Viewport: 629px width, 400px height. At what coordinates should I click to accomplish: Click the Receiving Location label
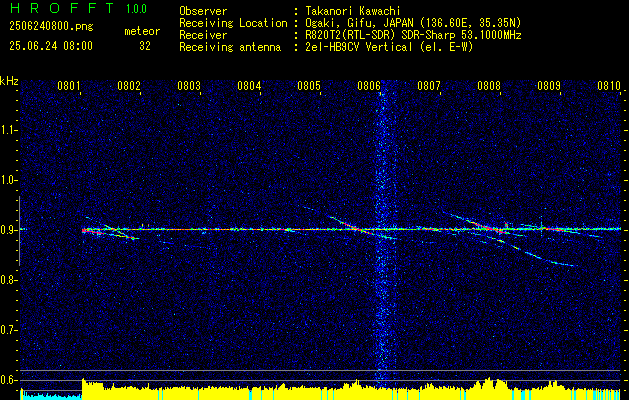click(233, 23)
